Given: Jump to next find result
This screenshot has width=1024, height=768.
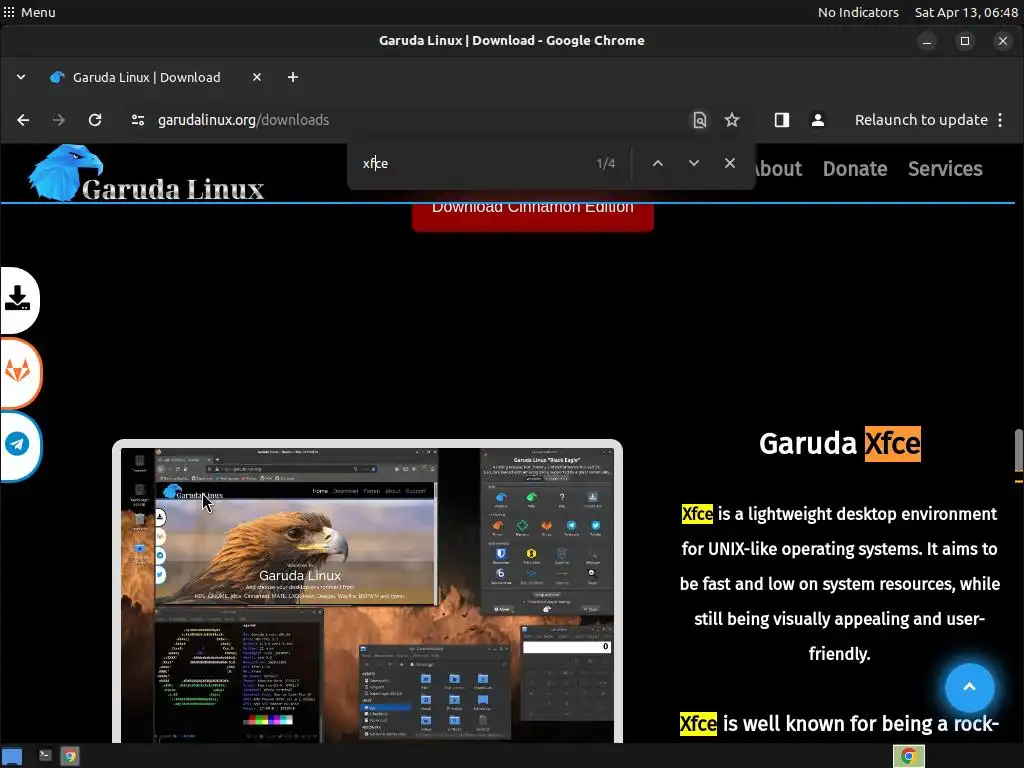Looking at the screenshot, I should [694, 163].
